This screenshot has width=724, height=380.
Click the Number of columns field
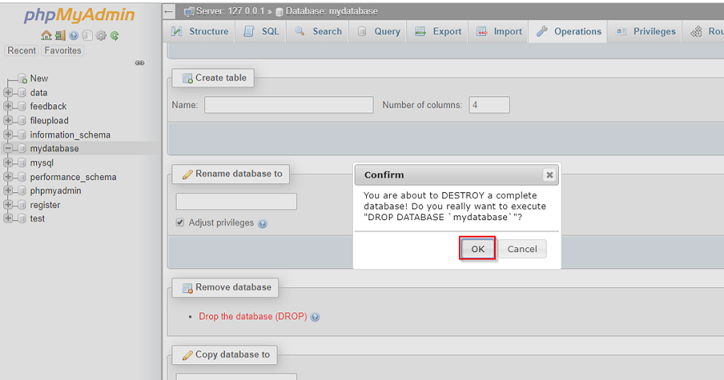point(489,105)
